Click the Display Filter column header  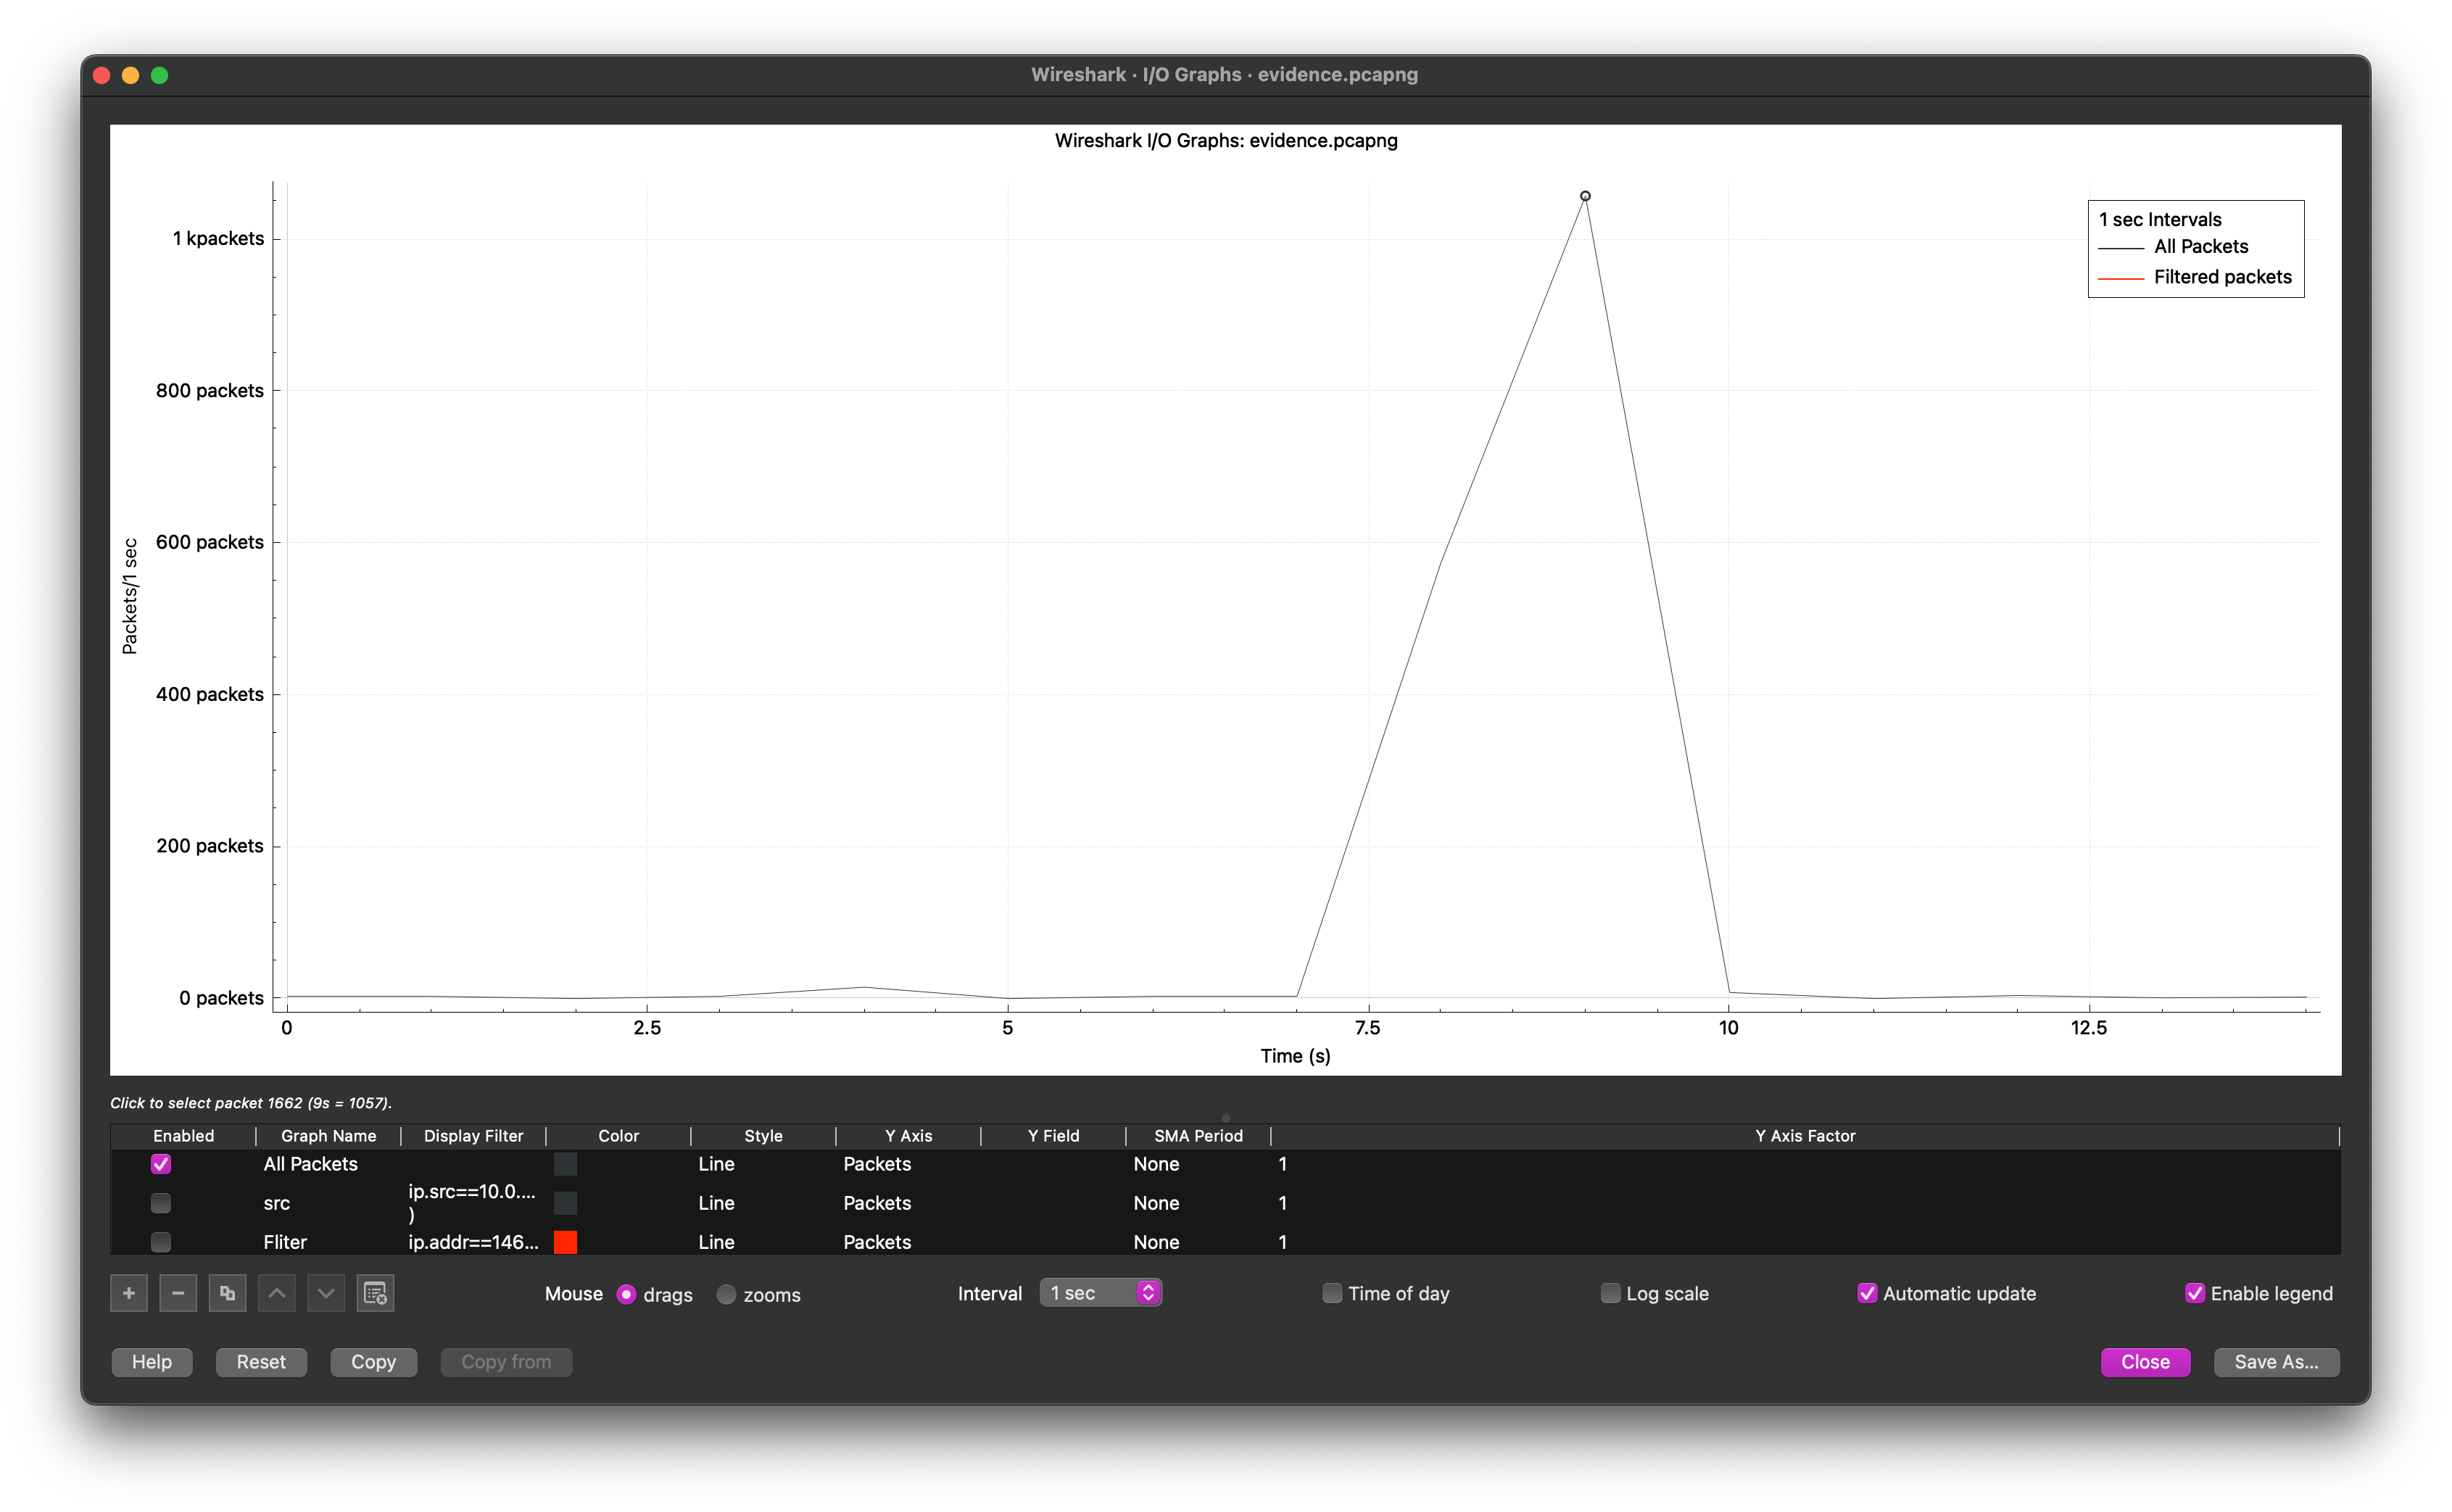tap(473, 1136)
